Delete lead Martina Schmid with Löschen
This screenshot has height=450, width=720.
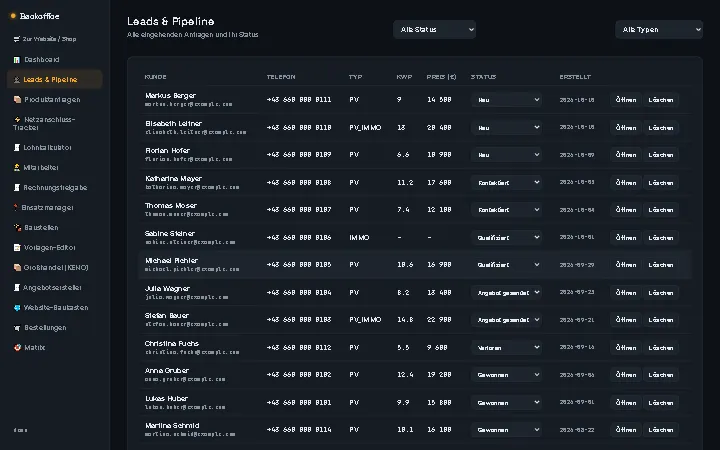point(661,430)
